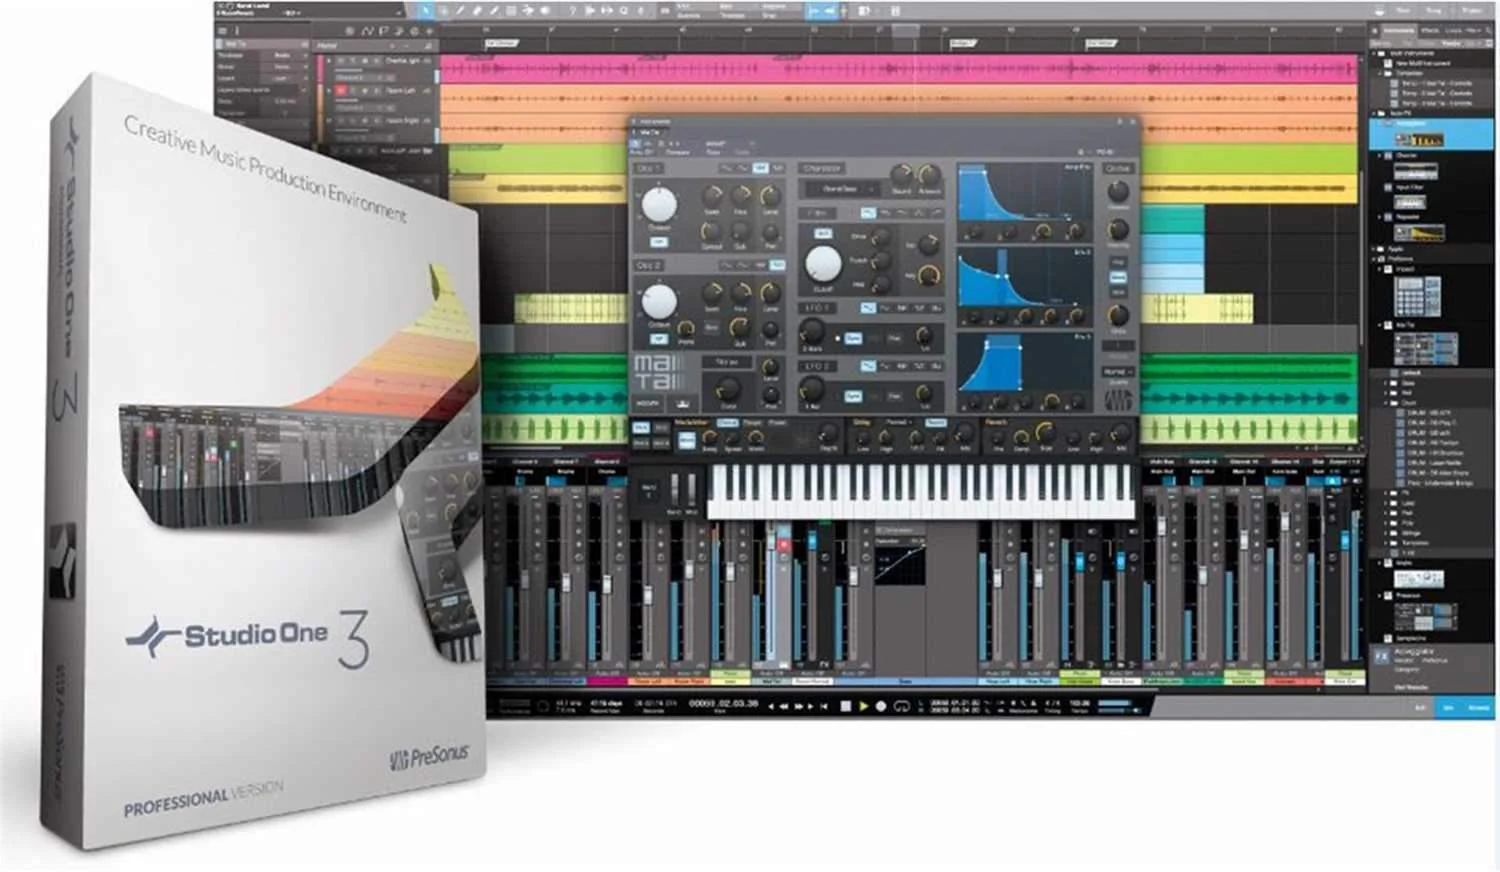Click the Mai Tai global Volume knob
The height and width of the screenshot is (872, 1500).
coord(1118,190)
